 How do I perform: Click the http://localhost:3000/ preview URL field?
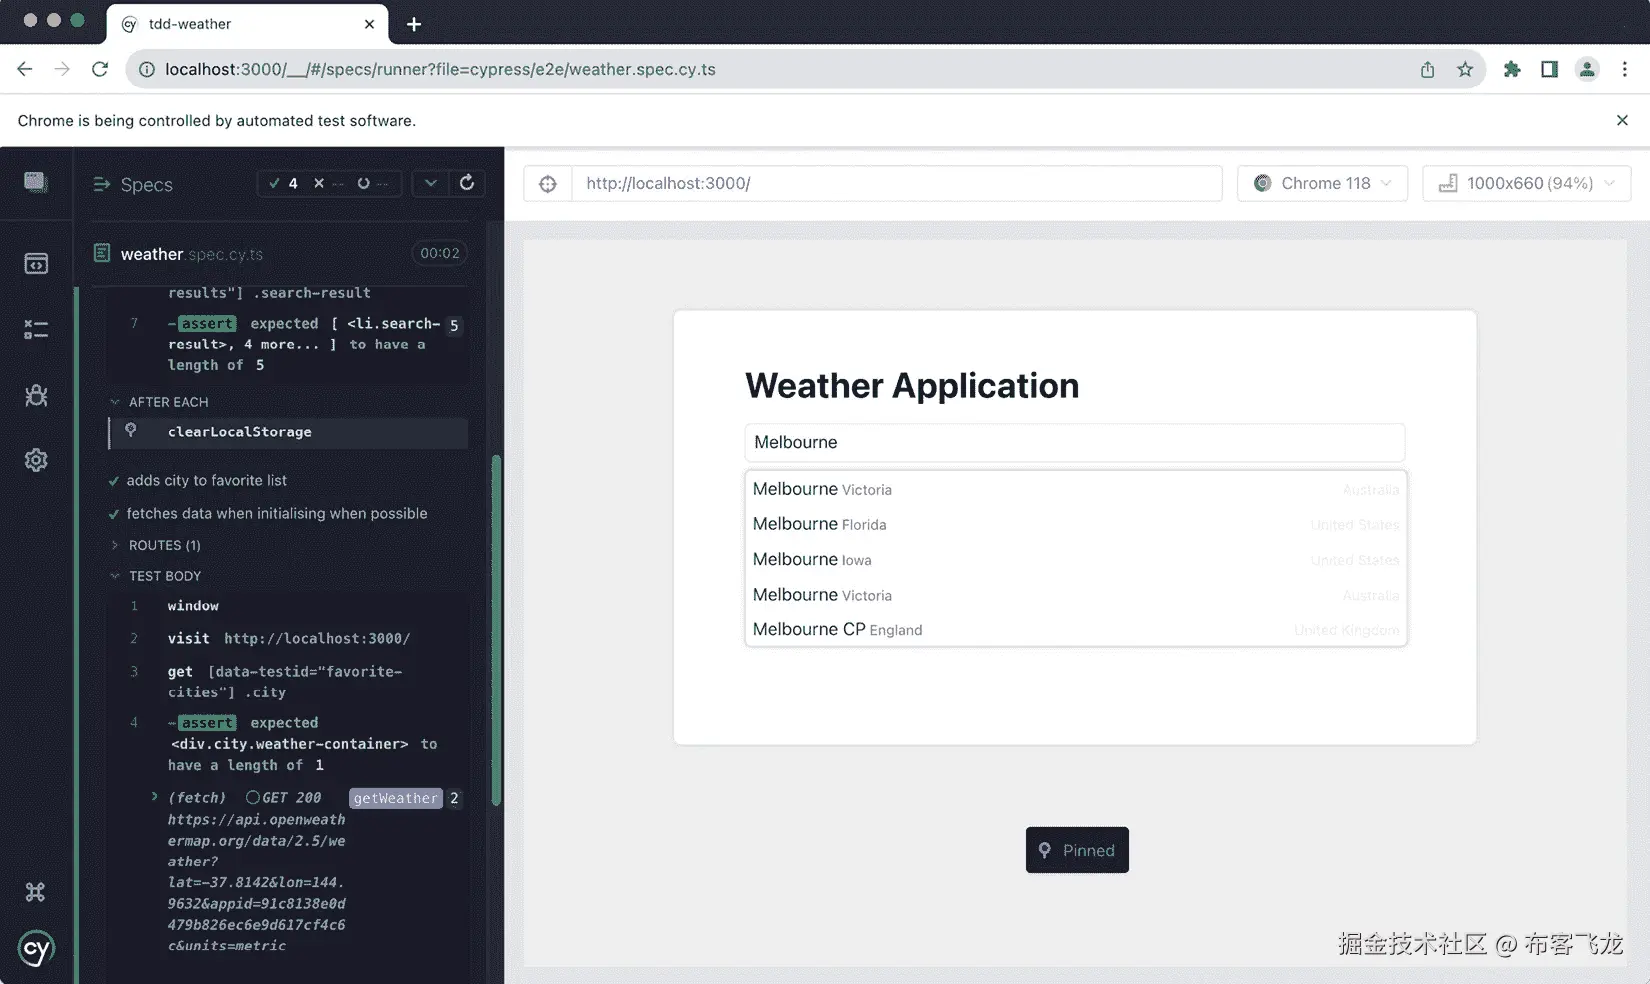click(897, 183)
